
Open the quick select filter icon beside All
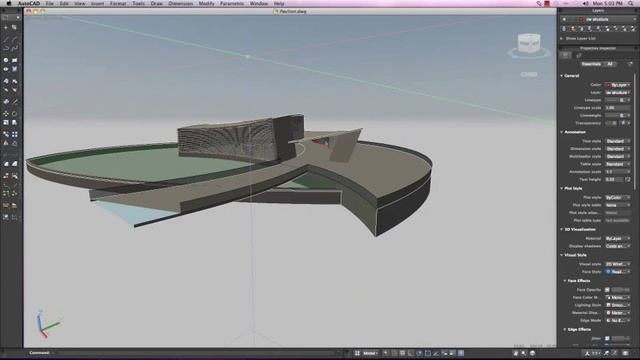pyautogui.click(x=630, y=64)
